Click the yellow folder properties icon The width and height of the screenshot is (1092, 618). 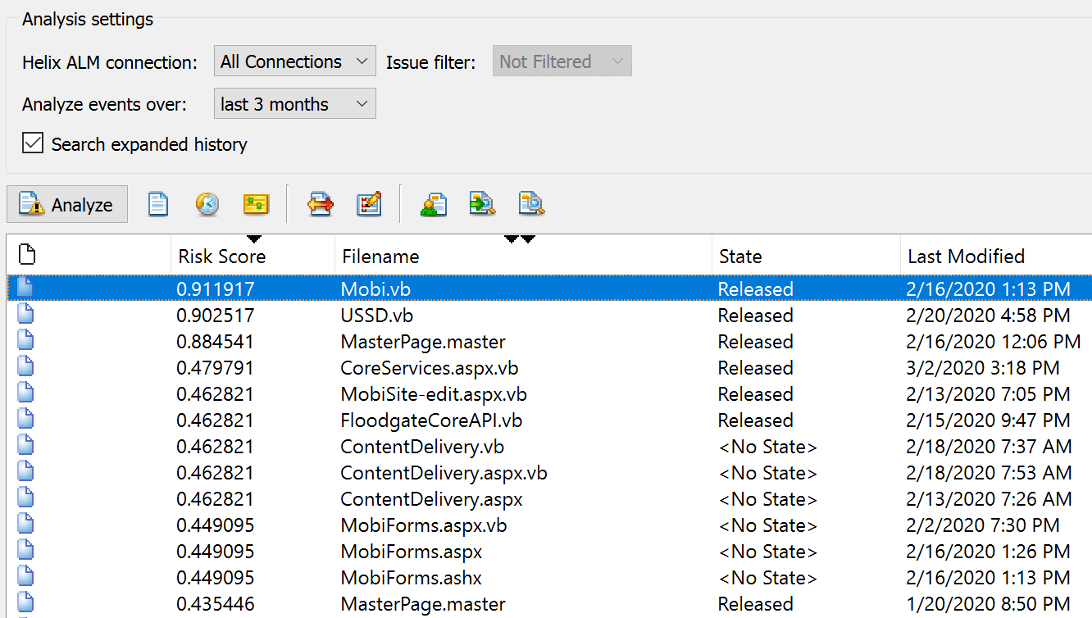pos(256,203)
